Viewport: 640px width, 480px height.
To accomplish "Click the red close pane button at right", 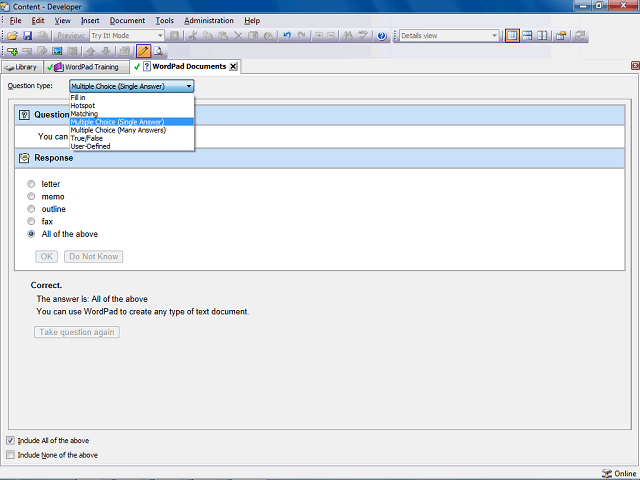I will coord(635,66).
